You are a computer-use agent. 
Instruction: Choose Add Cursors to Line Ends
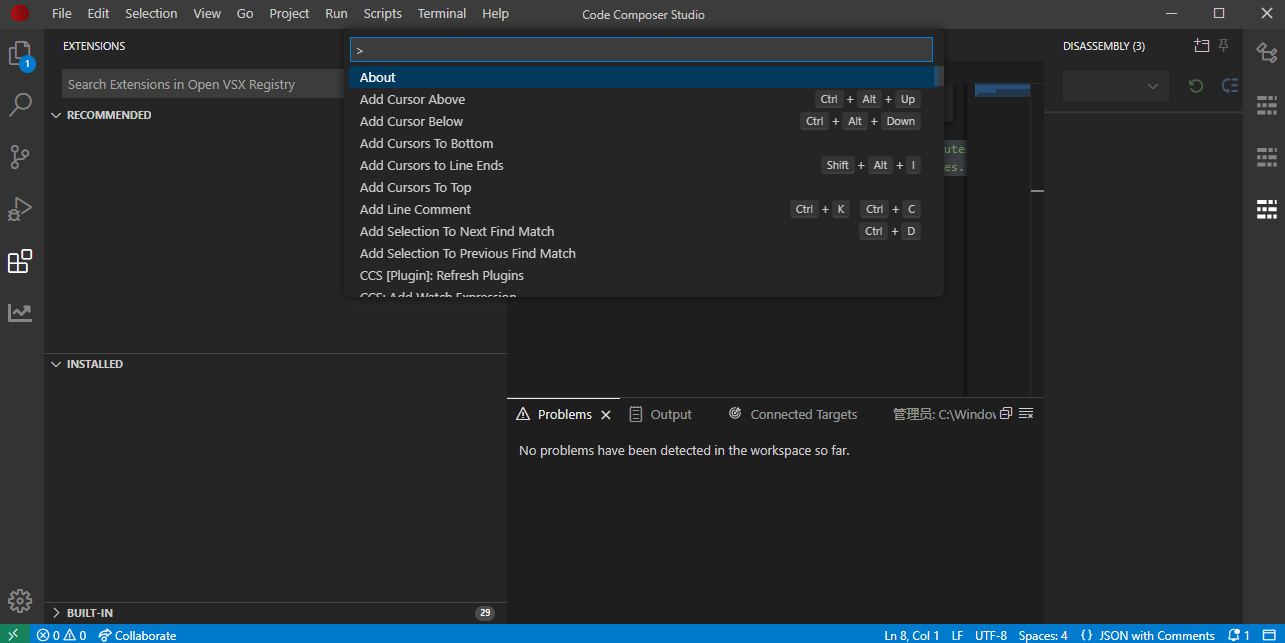pos(641,165)
